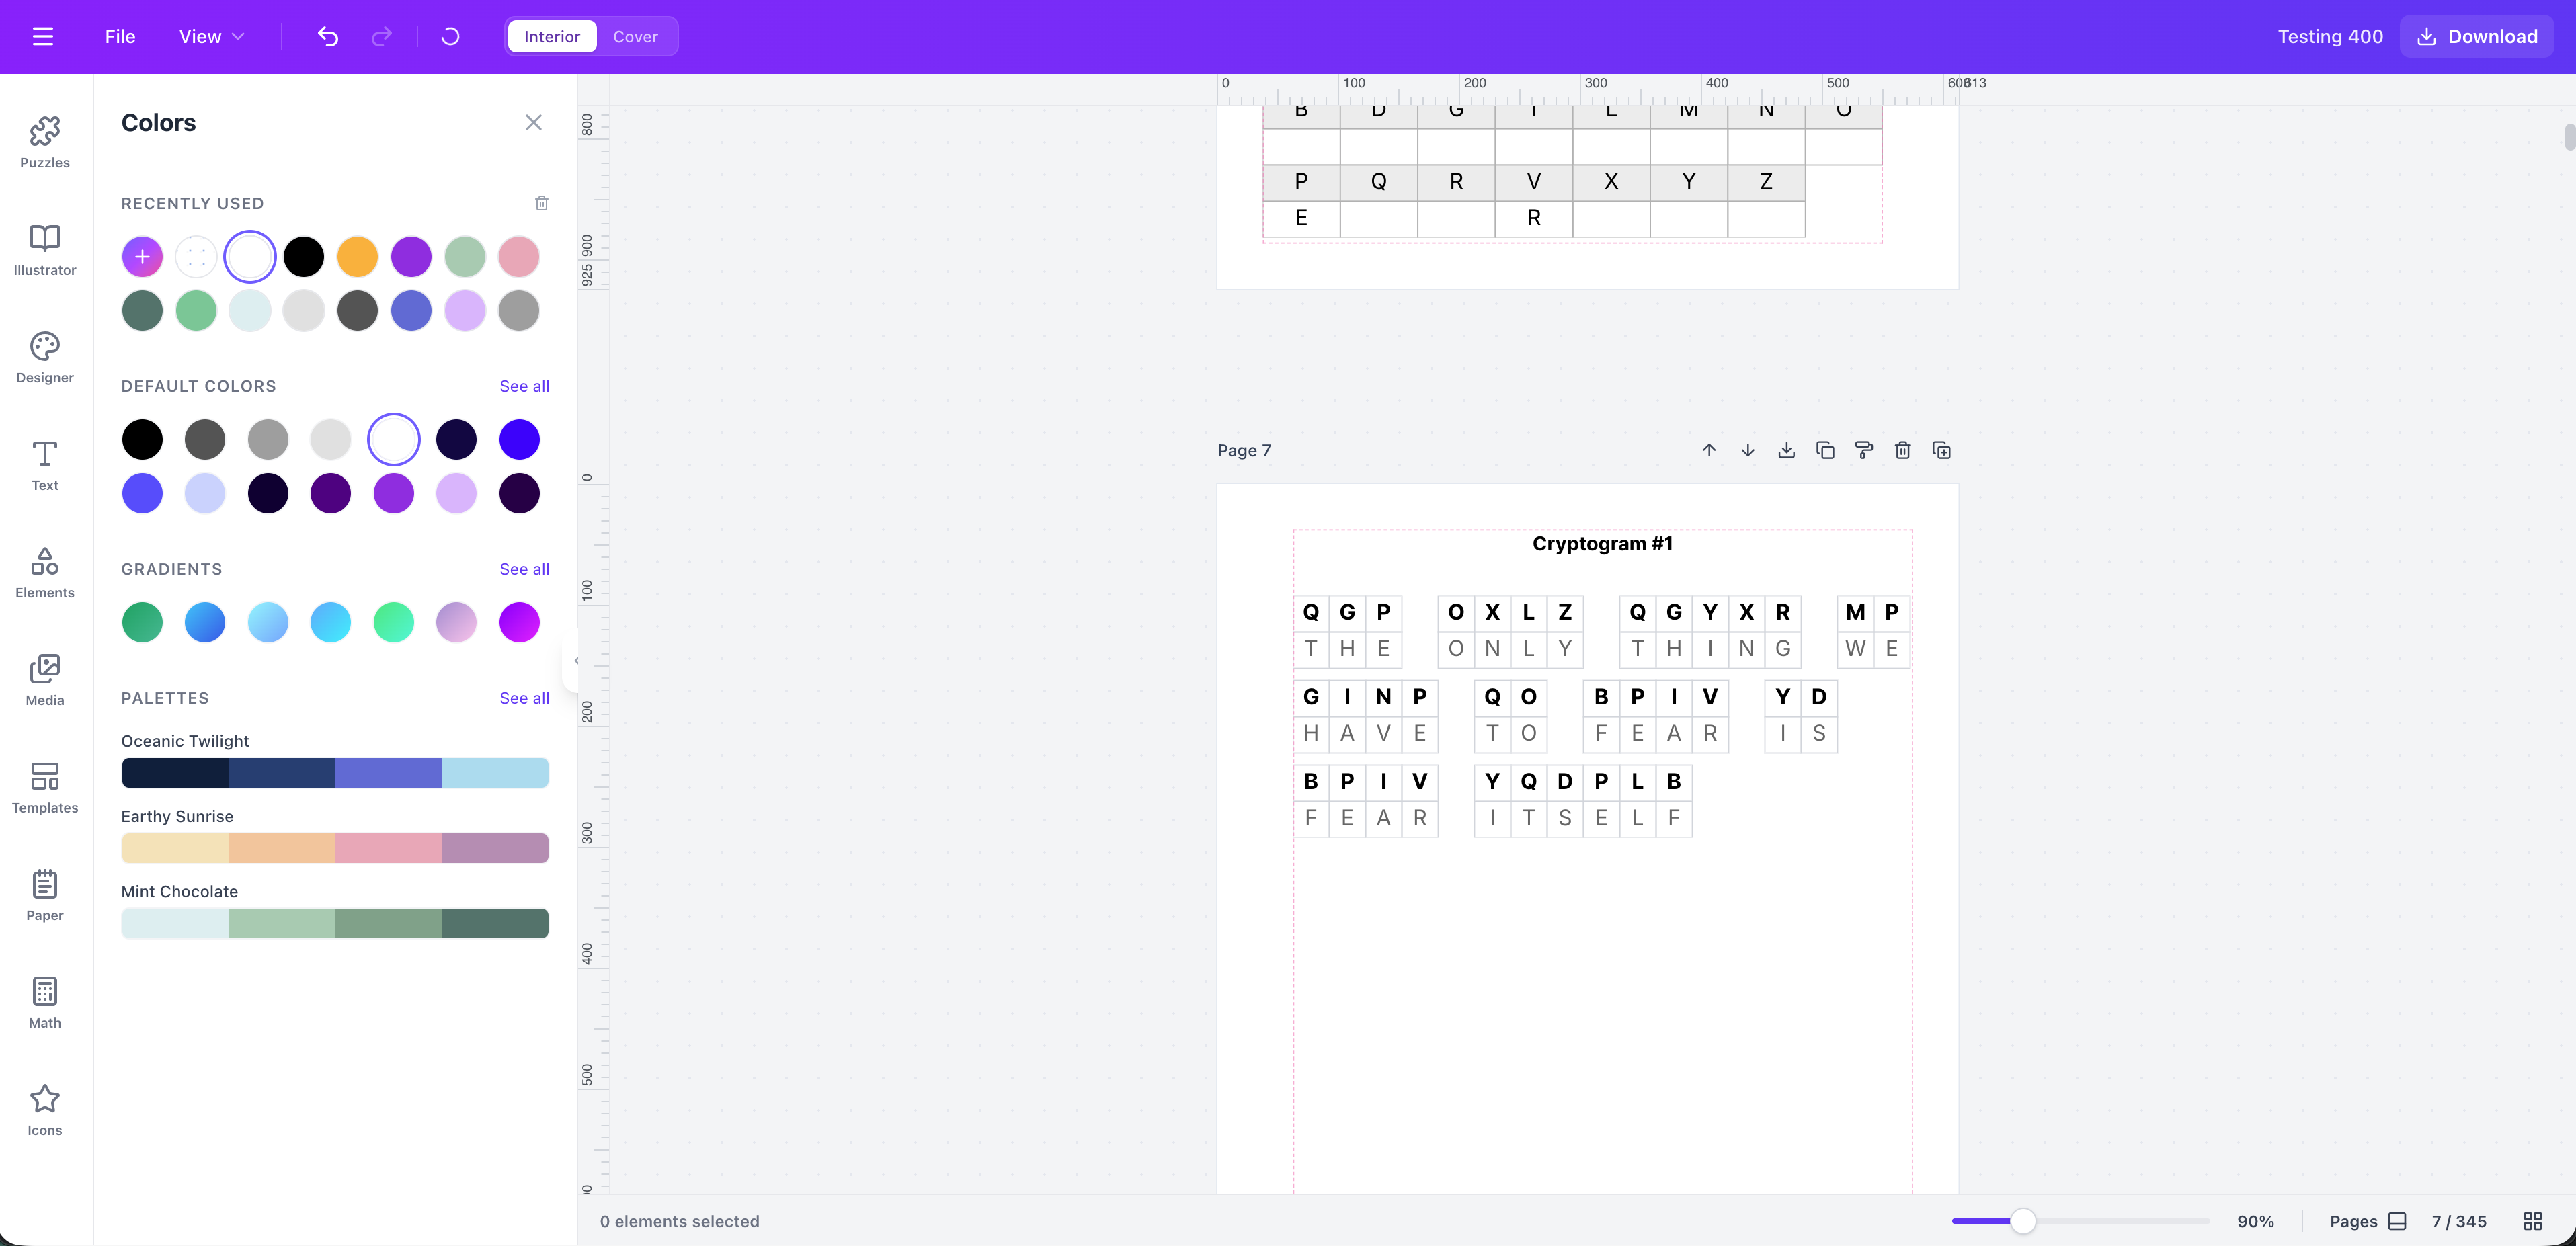Select the Illustrator sidebar tool

(44, 250)
